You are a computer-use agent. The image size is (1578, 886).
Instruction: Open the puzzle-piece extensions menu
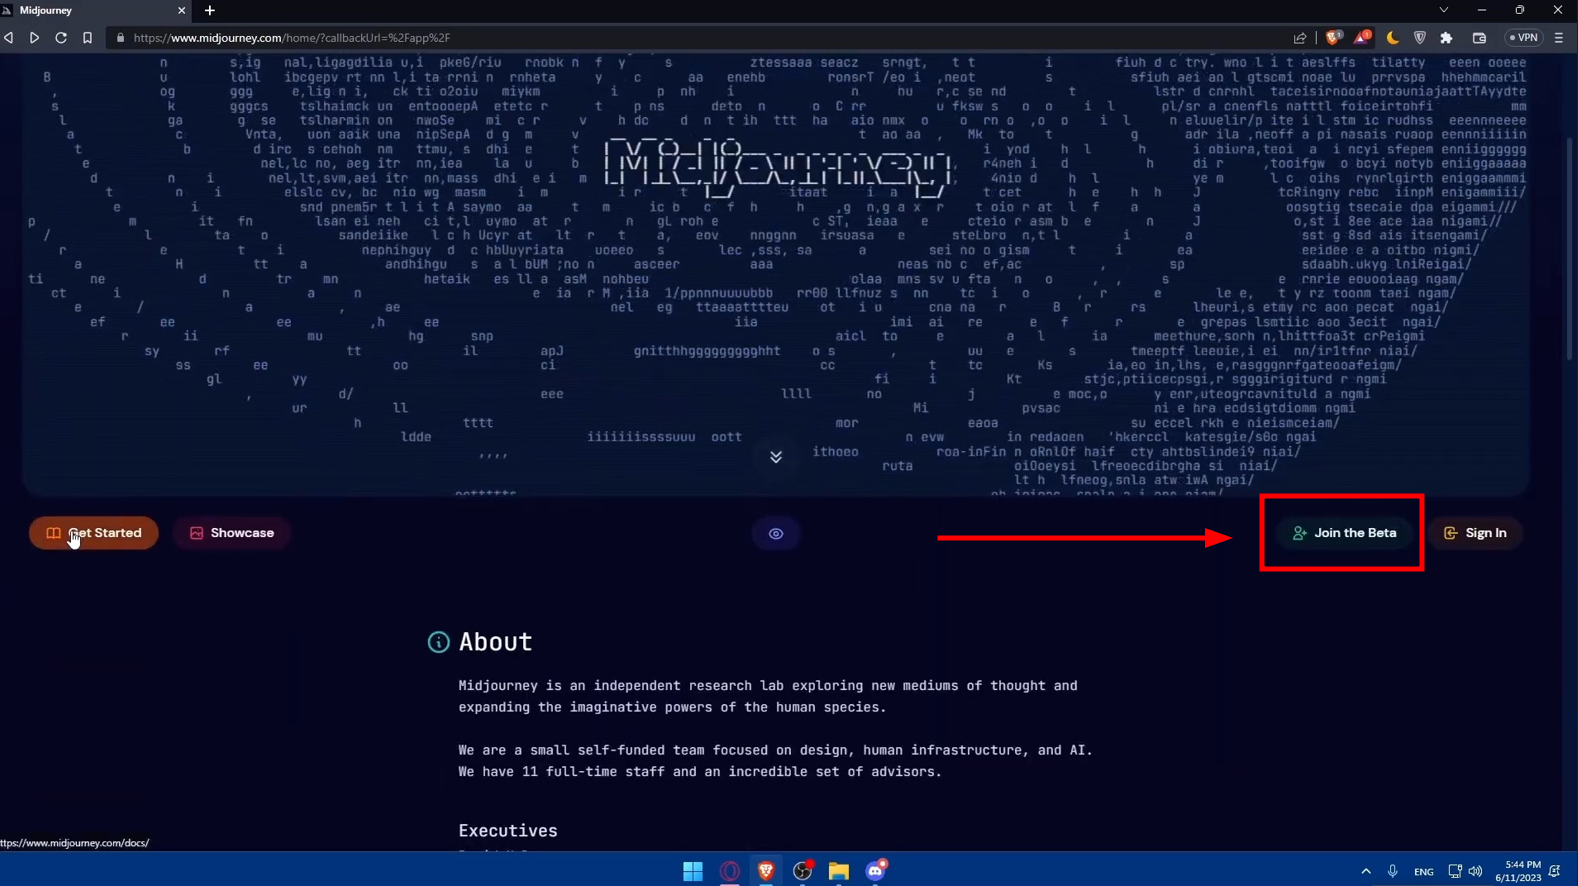1446,38
